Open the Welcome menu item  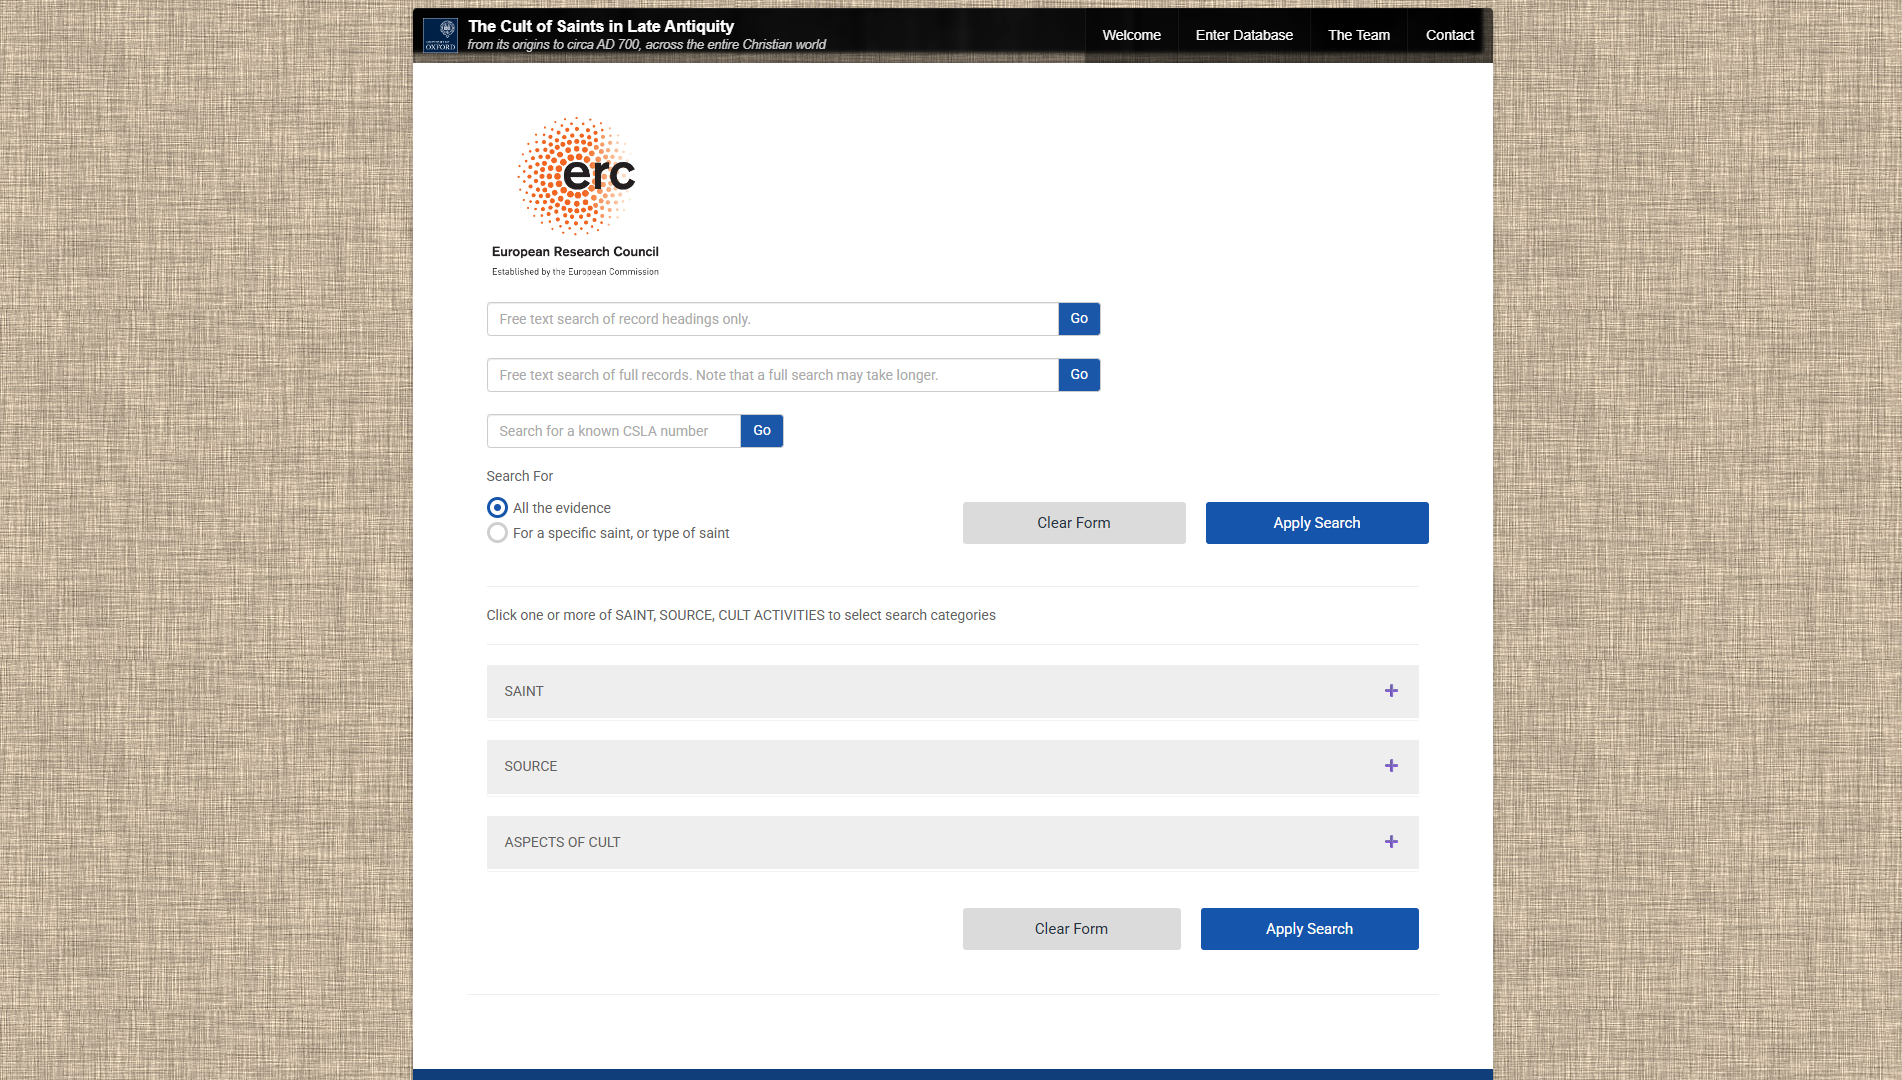coord(1131,35)
